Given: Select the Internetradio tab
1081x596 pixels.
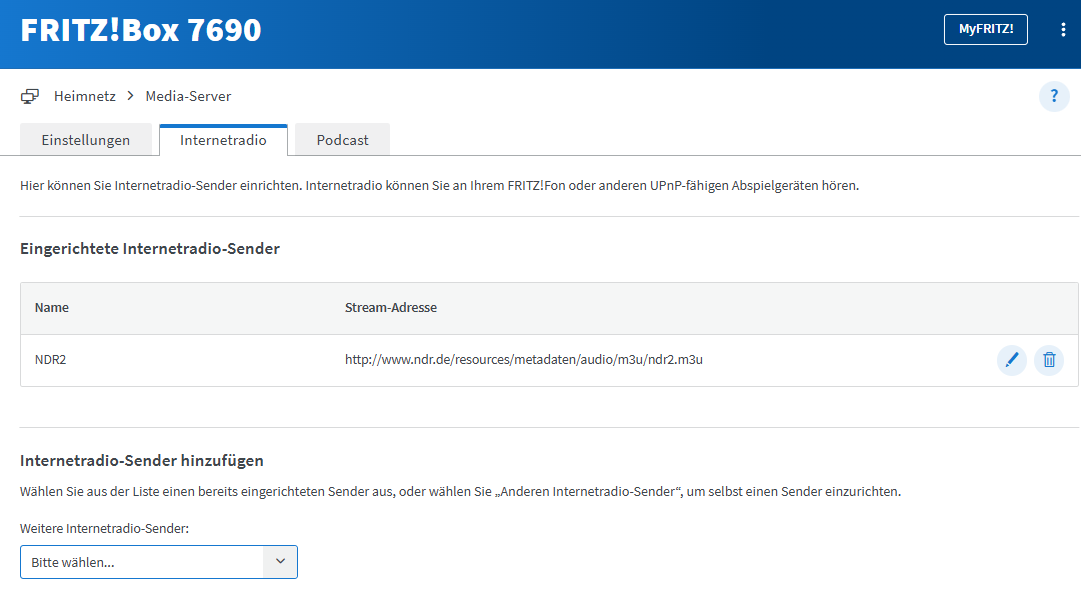Looking at the screenshot, I should (x=223, y=141).
